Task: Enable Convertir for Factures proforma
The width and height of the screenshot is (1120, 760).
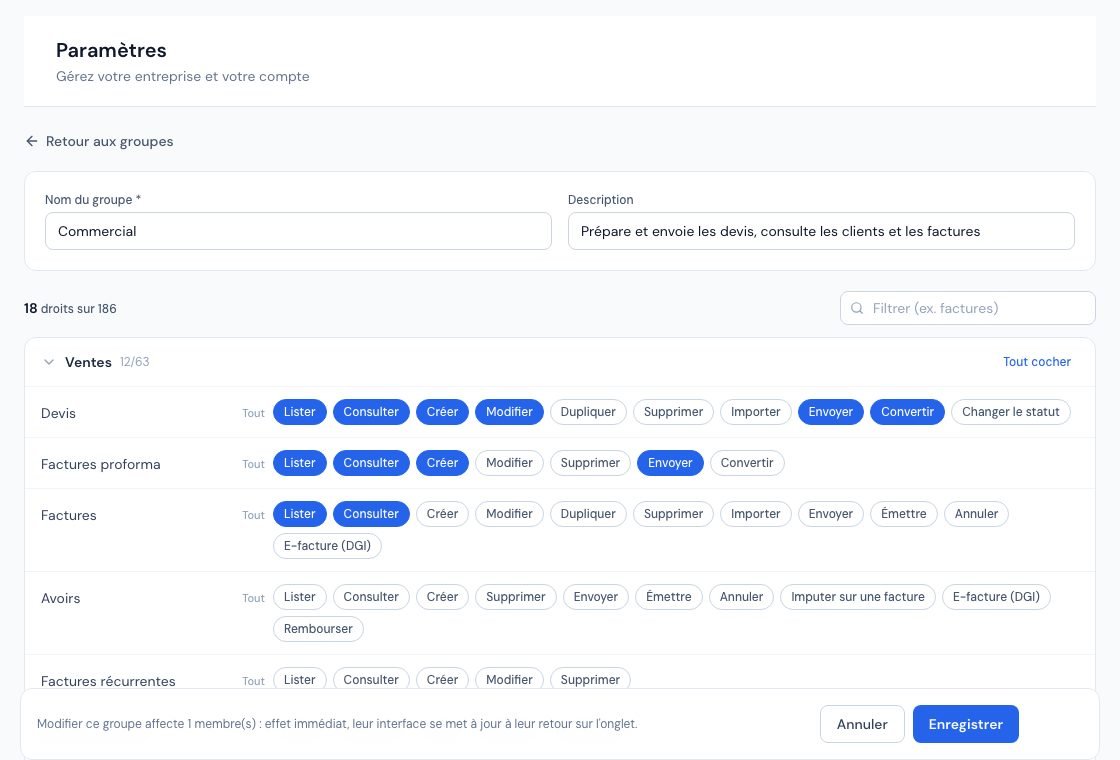Action: click(x=747, y=463)
